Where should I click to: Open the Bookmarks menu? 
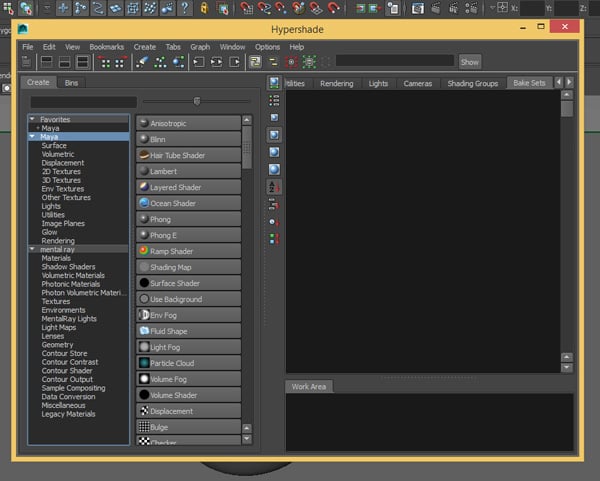[x=106, y=47]
